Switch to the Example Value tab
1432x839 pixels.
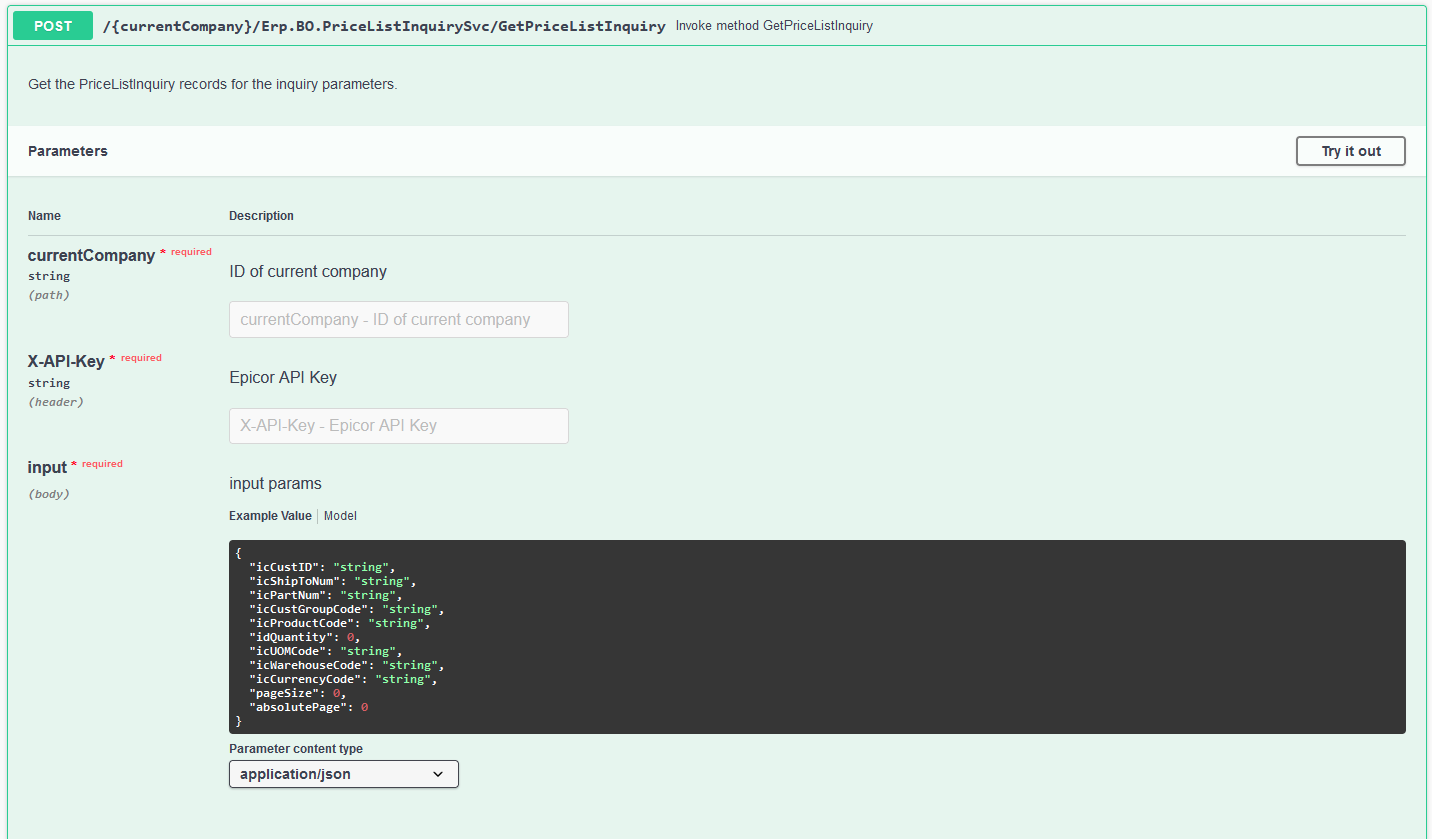coord(270,516)
